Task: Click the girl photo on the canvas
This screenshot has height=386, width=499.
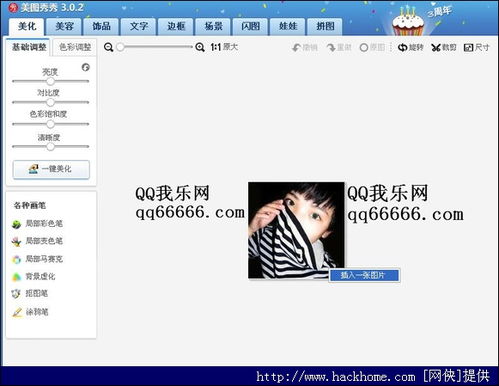Action: click(x=296, y=230)
